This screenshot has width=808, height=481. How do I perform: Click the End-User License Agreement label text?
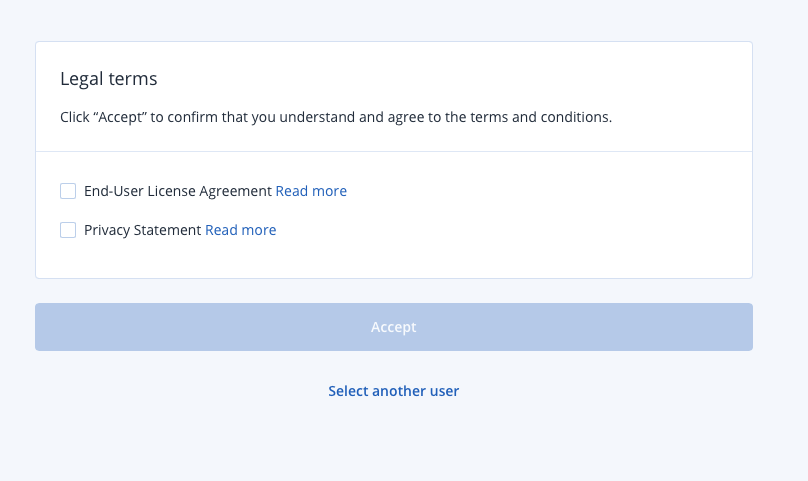point(178,191)
